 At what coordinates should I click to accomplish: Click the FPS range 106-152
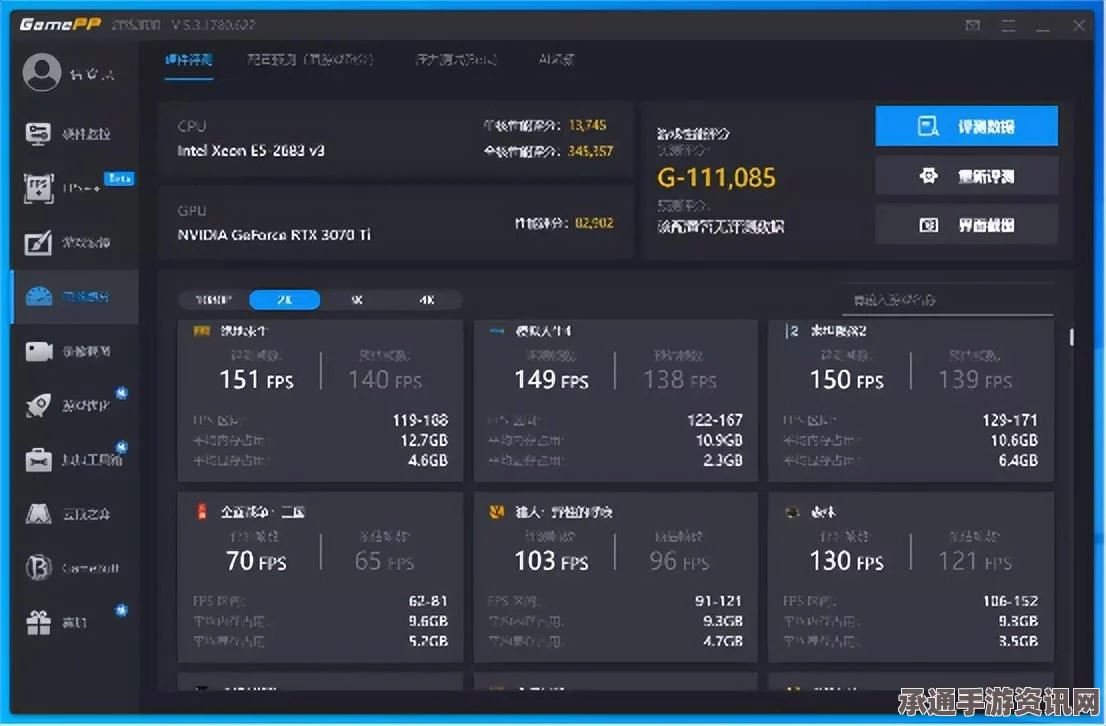[x=1010, y=601]
